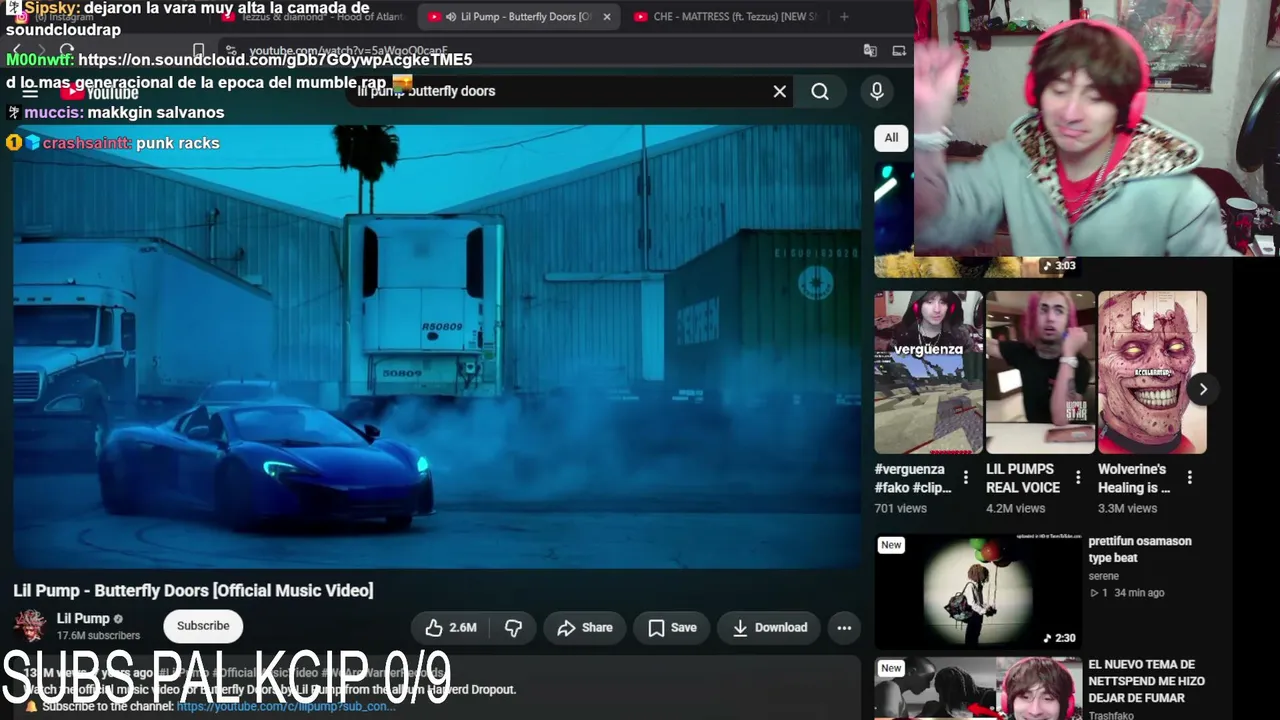The height and width of the screenshot is (720, 1280).
Task: Subscribe to the Lil Pump channel
Action: 203,626
